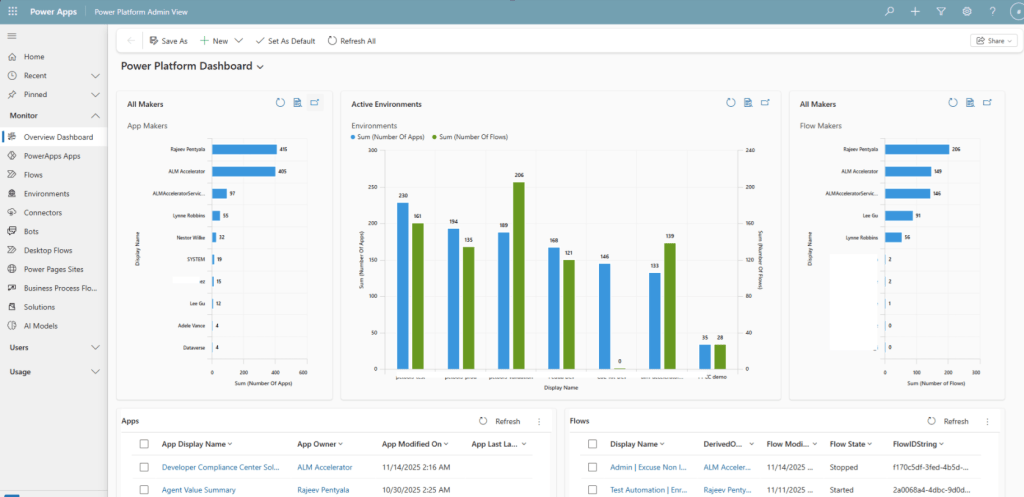1024x497 pixels.
Task: Open the Power Platform Dashboard selector dropdown
Action: [x=261, y=67]
